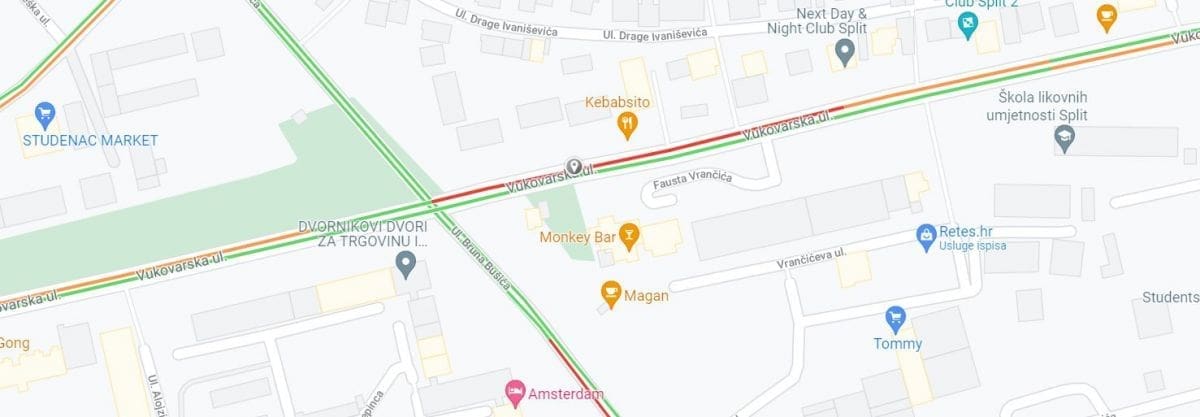The height and width of the screenshot is (417, 1200).
Task: Click the Monkey Bar label text
Action: point(577,238)
